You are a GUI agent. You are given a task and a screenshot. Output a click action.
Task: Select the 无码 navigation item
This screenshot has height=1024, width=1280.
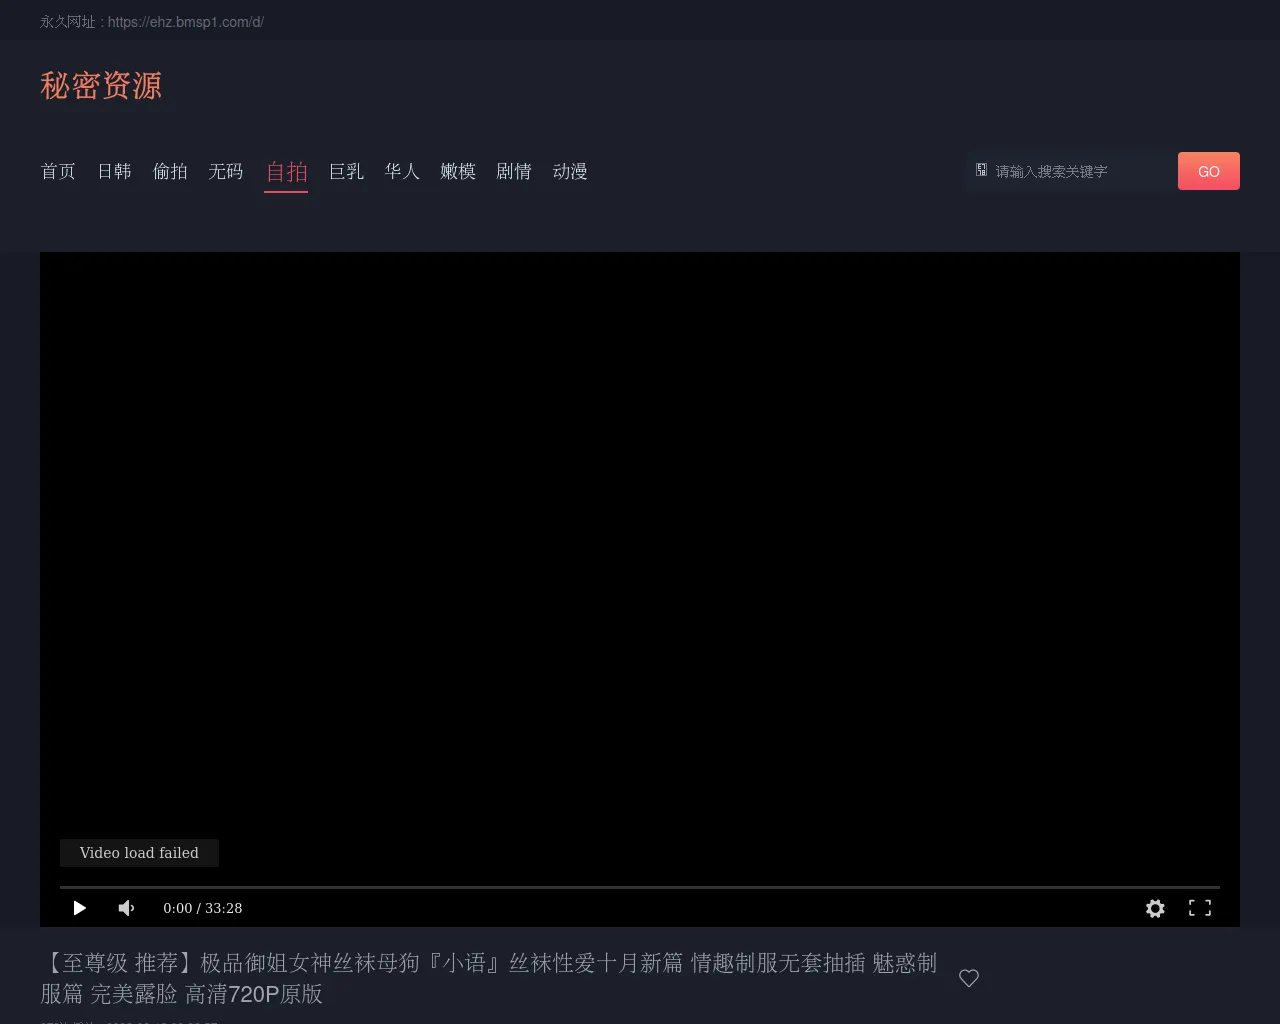click(x=226, y=172)
